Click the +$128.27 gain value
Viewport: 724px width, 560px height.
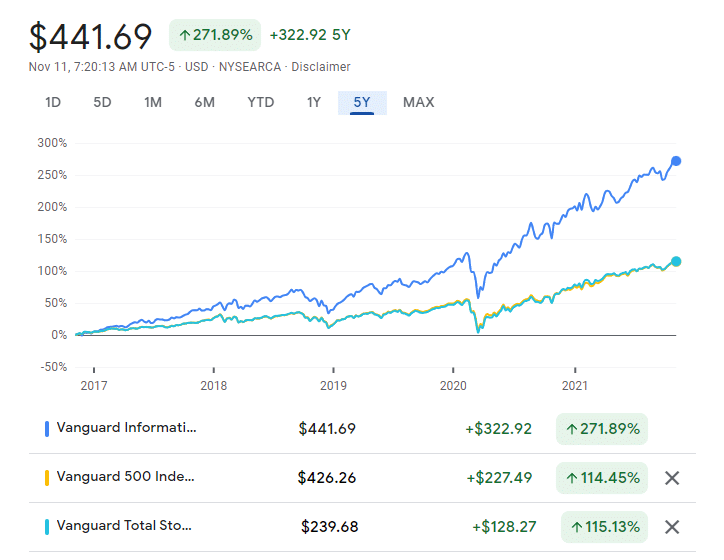pos(504,527)
